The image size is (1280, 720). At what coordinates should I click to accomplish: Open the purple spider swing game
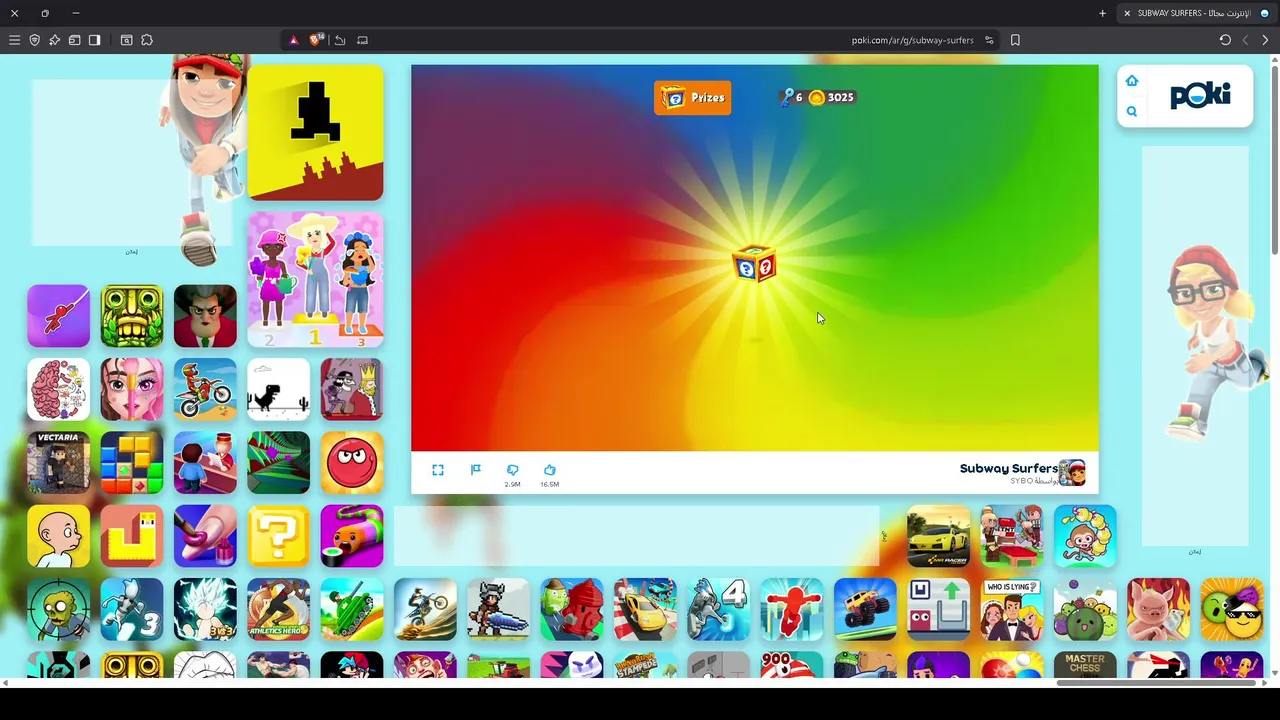coord(58,316)
